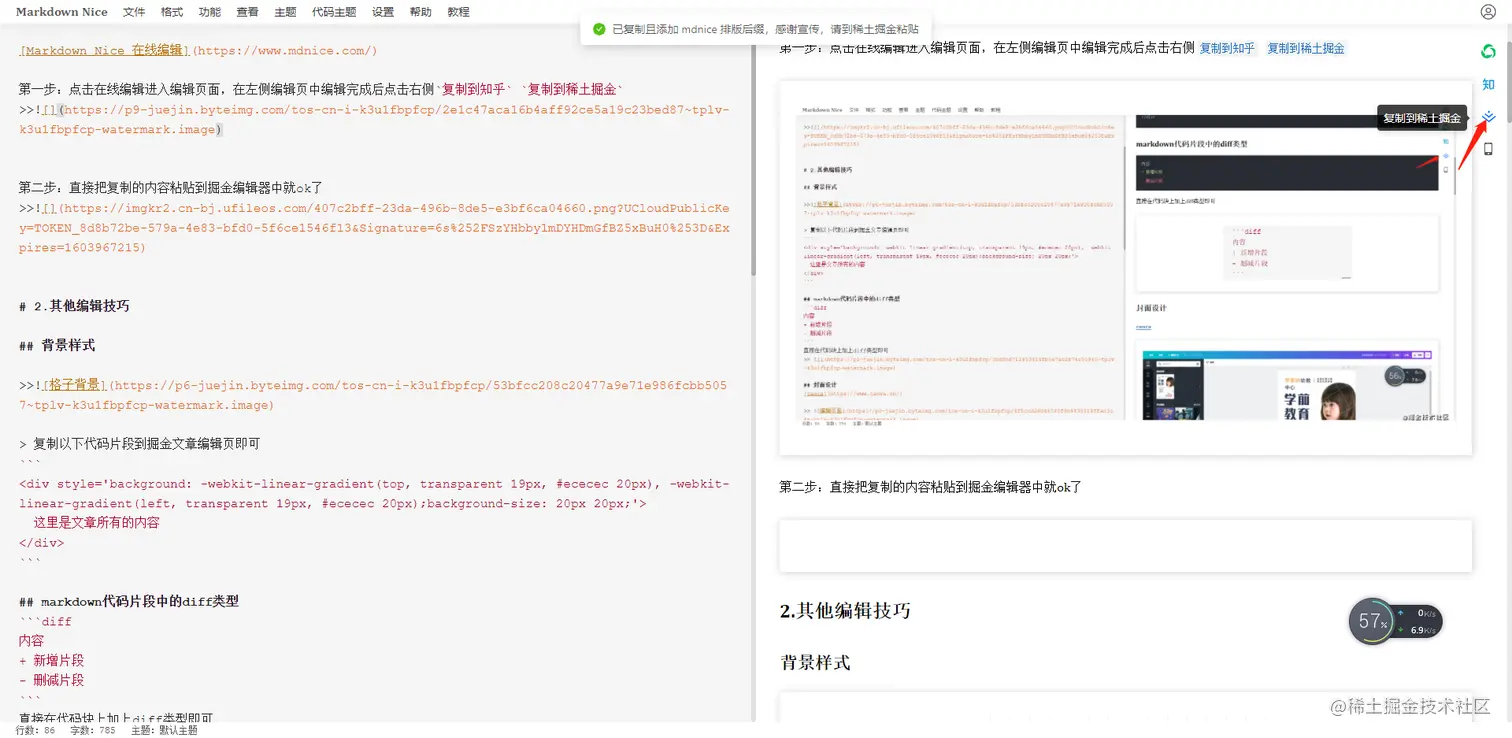The width and height of the screenshot is (1512, 738).
Task: Click the ```diff line in editor
Action: pos(45,621)
